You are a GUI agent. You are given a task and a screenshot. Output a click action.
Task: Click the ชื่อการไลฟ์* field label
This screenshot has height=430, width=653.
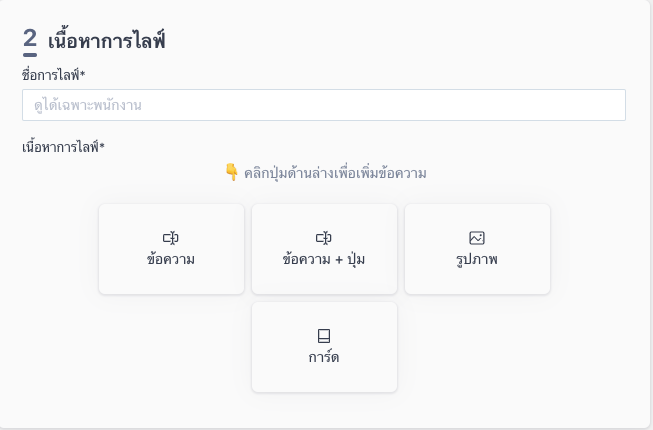click(x=54, y=75)
